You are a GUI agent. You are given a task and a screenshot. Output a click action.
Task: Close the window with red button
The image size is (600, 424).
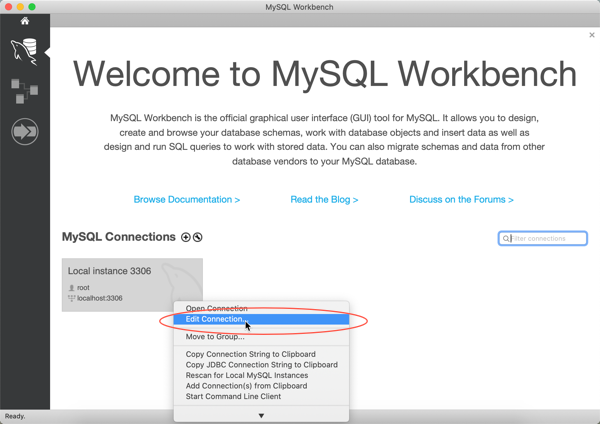tap(8, 7)
